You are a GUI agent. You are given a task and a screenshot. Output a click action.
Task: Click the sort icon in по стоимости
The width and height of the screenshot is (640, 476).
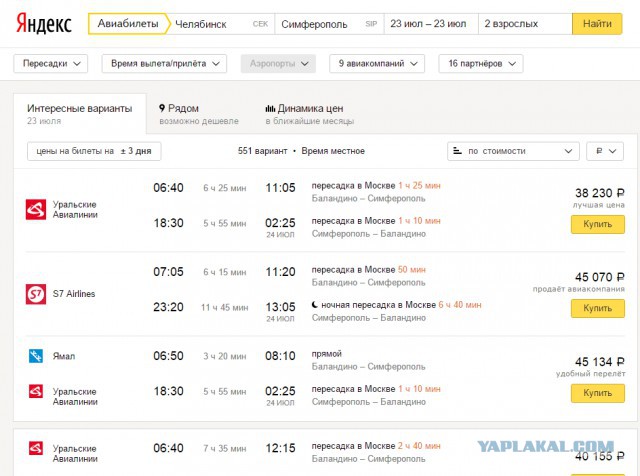pyautogui.click(x=458, y=151)
